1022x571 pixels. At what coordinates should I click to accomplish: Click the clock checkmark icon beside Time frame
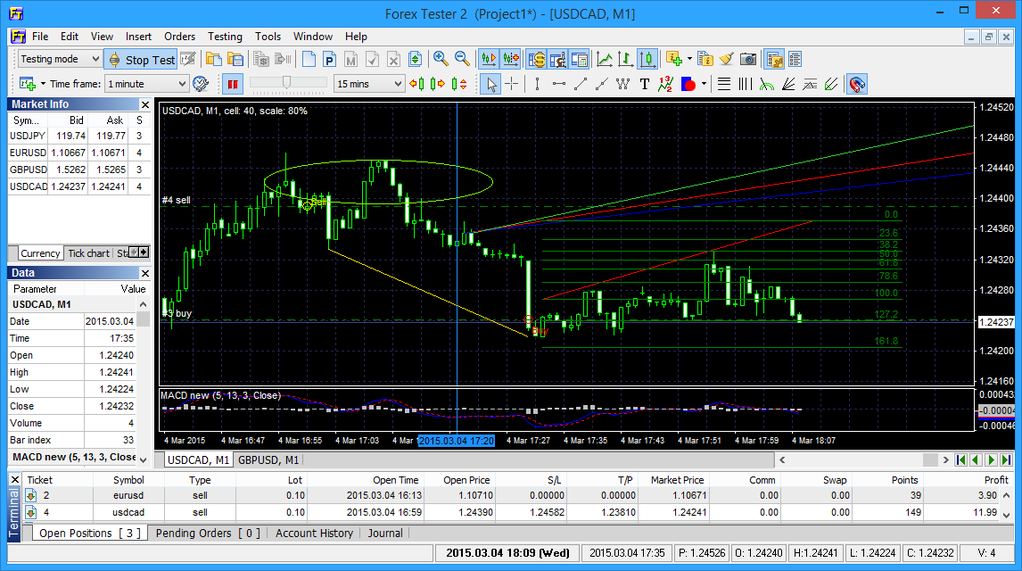click(x=201, y=84)
